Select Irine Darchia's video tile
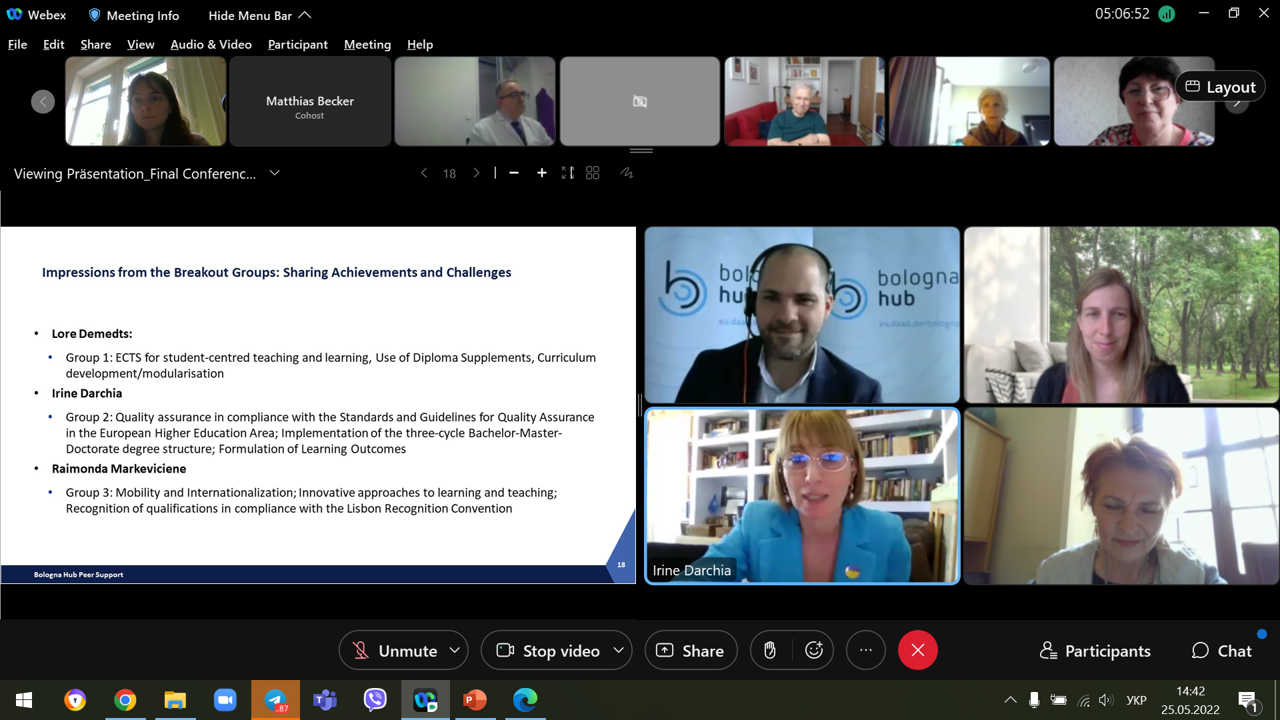 [x=802, y=495]
